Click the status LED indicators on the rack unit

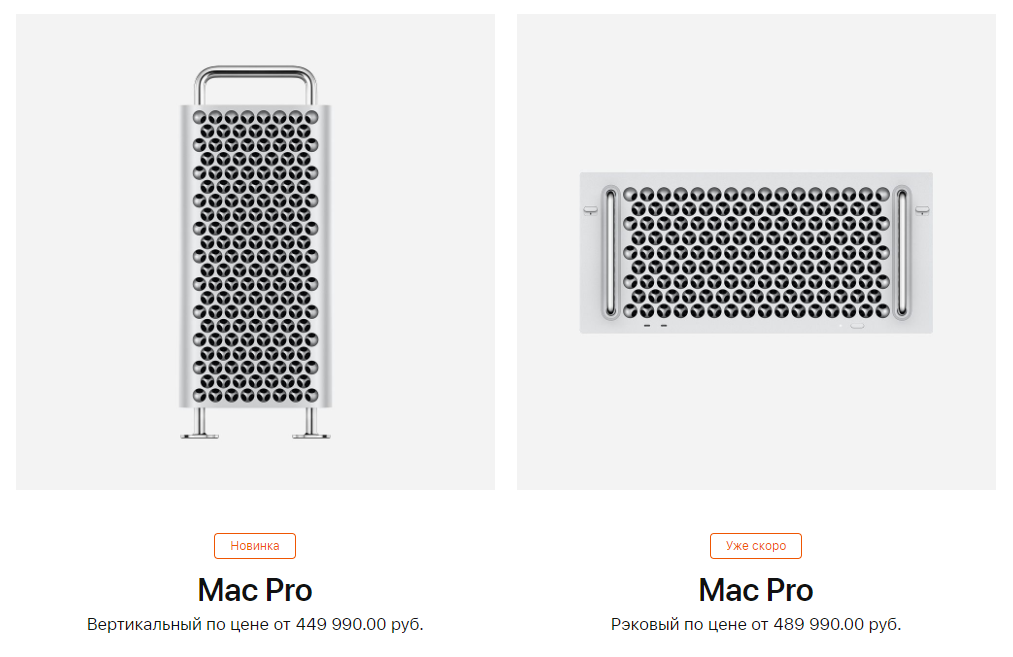pos(655,325)
